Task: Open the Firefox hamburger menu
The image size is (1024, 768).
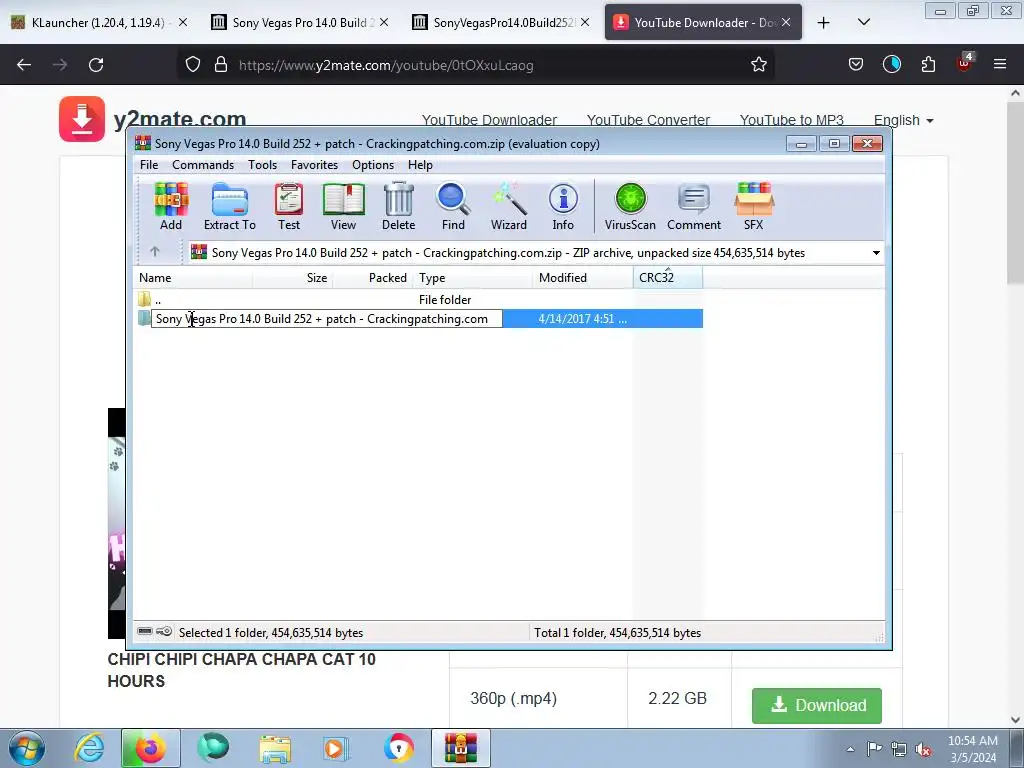Action: pos(1000,65)
